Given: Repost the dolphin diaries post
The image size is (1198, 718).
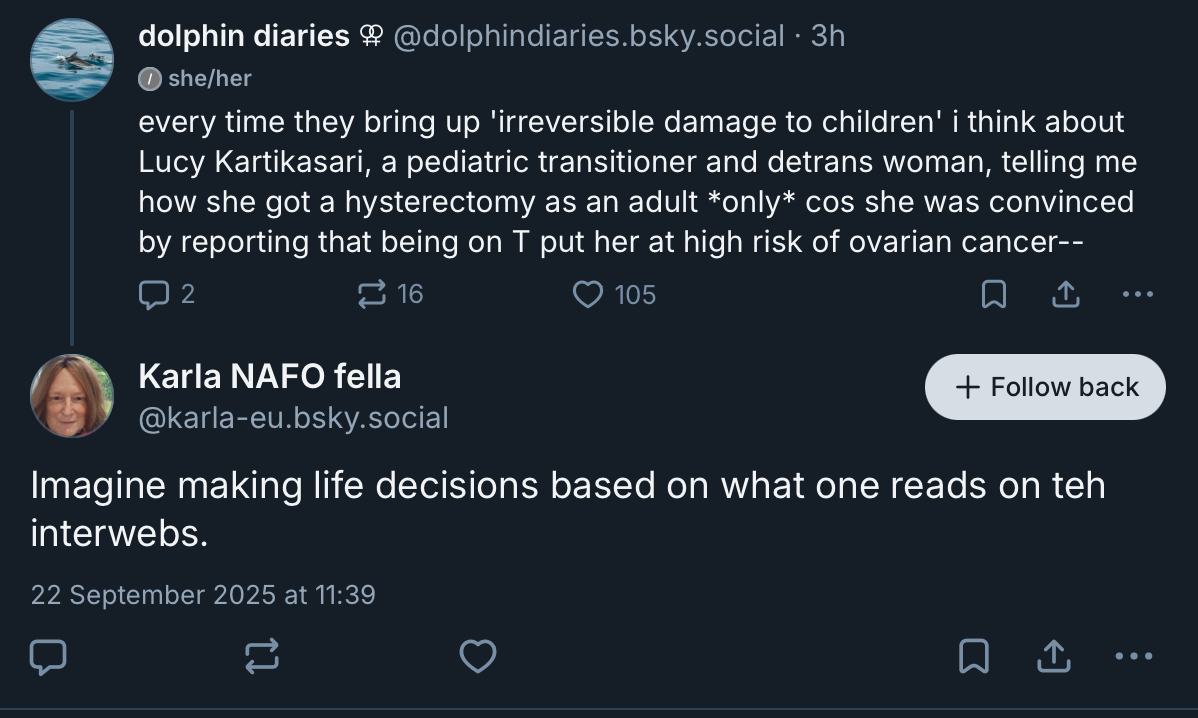Looking at the screenshot, I should pos(373,294).
